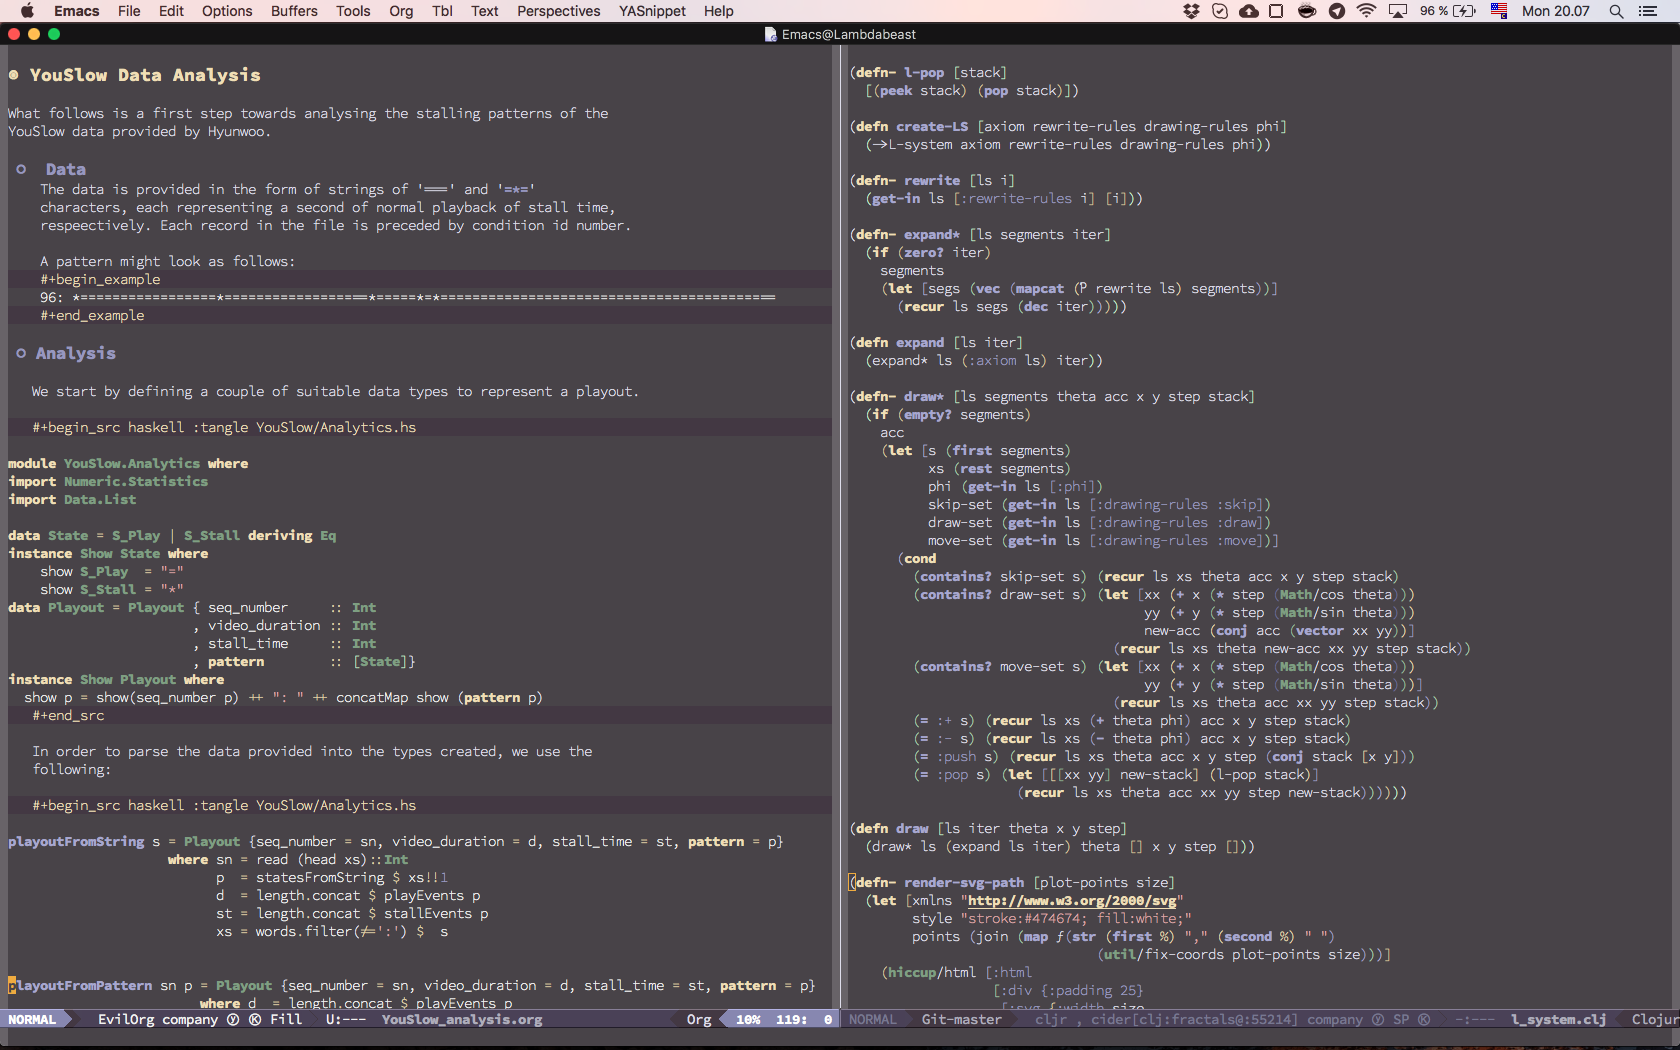Click the line starting '96:' in example block
The height and width of the screenshot is (1050, 1680).
click(408, 297)
